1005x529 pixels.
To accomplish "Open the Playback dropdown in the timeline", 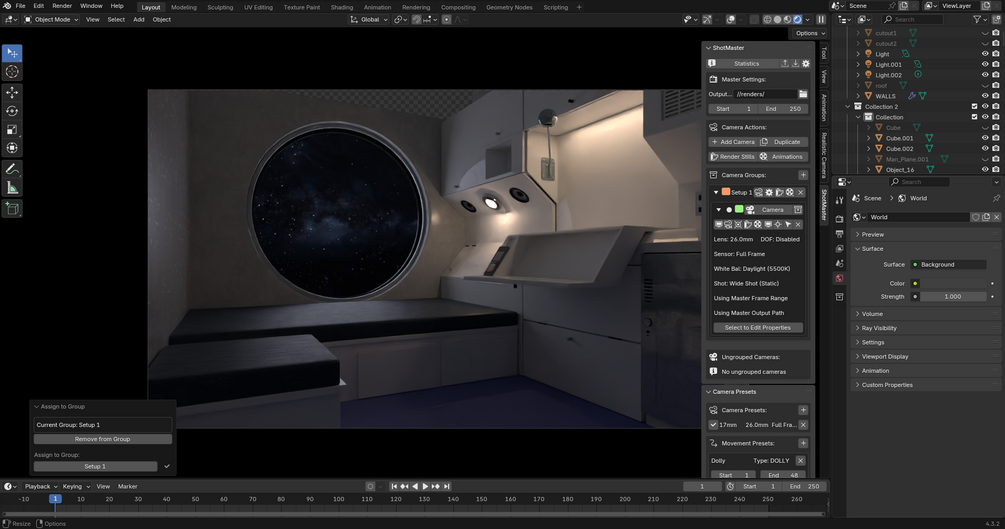I will [40, 486].
